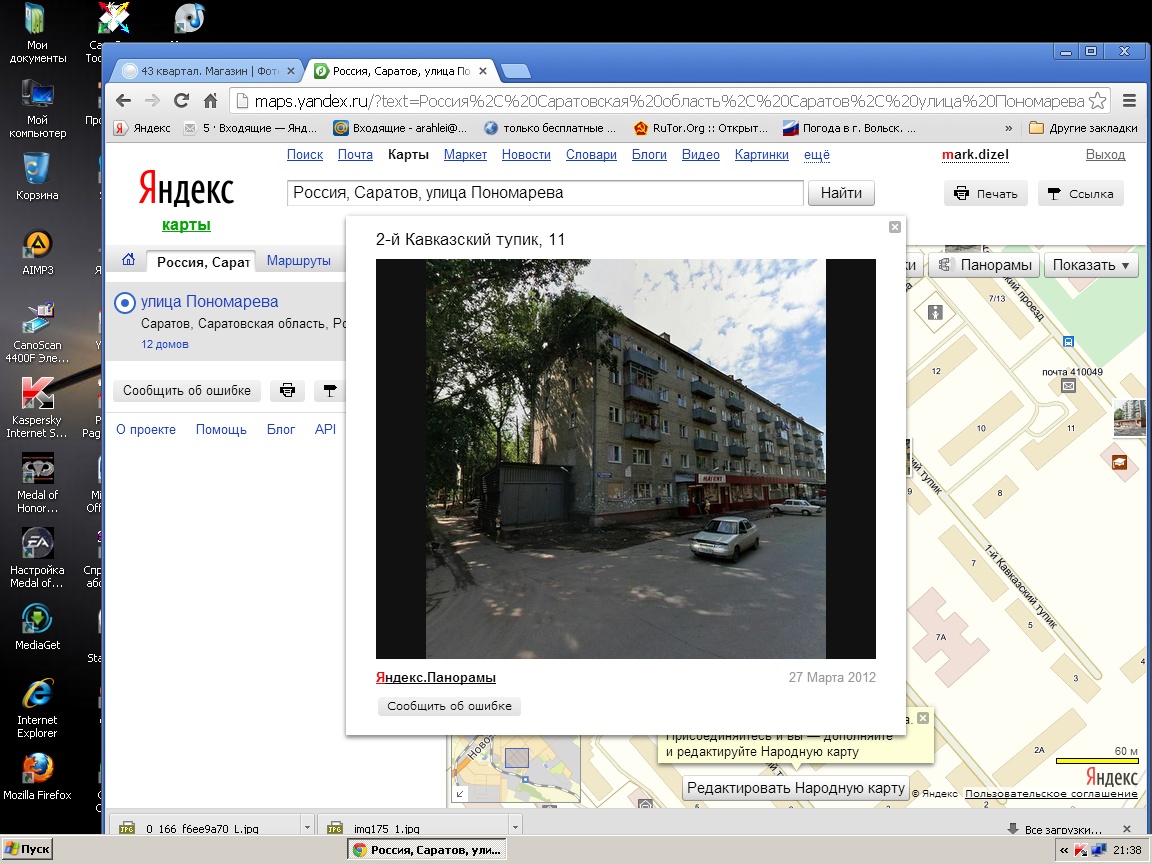Open Картинки in Yandex top navigation
Image resolution: width=1152 pixels, height=864 pixels.
pyautogui.click(x=761, y=155)
